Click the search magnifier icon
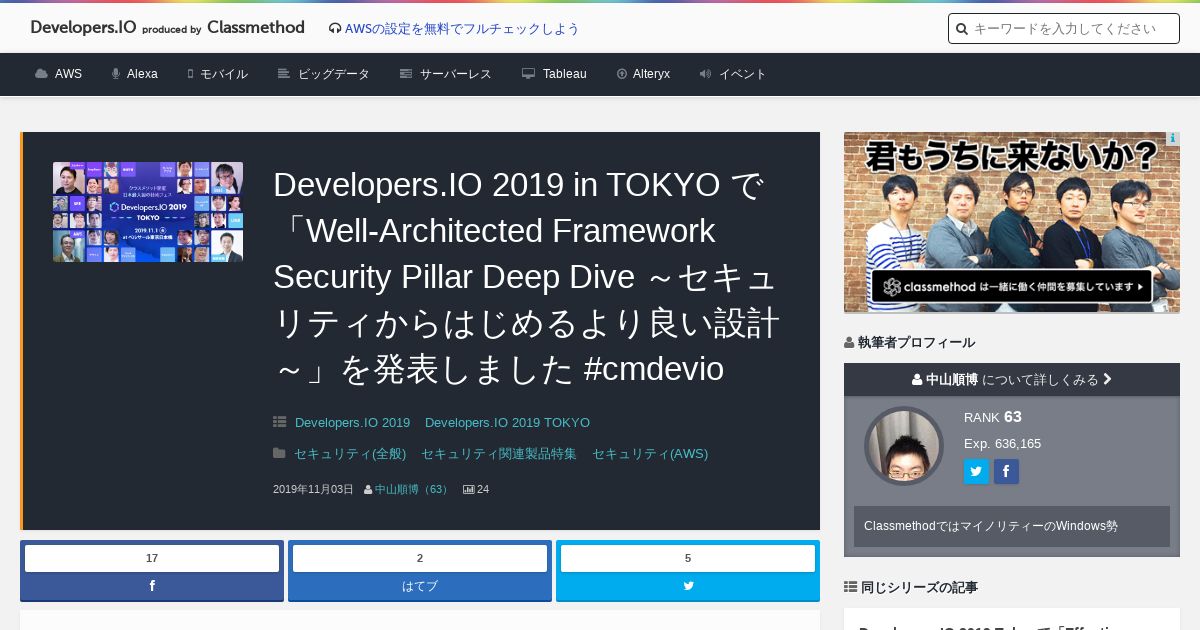Viewport: 1200px width, 630px height. (x=962, y=29)
